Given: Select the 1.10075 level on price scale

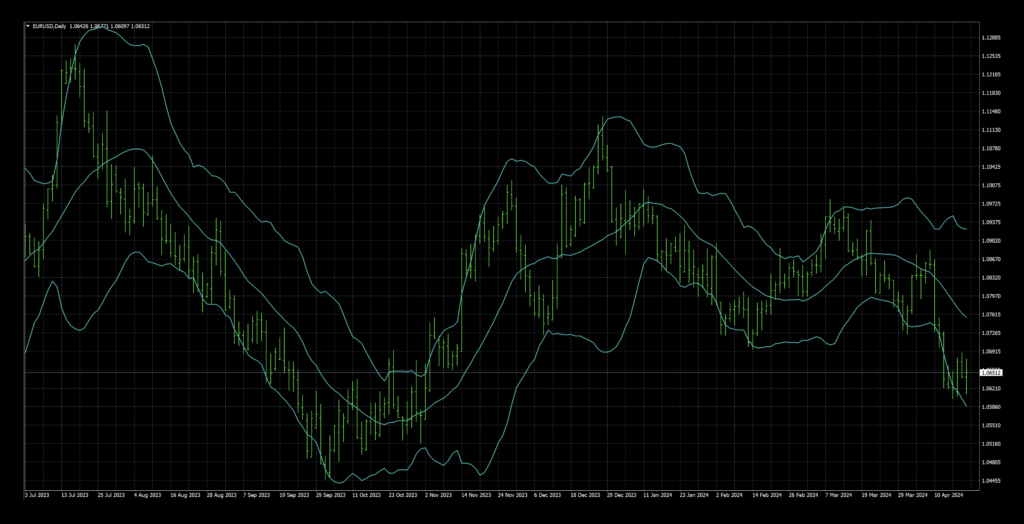Looking at the screenshot, I should point(992,185).
